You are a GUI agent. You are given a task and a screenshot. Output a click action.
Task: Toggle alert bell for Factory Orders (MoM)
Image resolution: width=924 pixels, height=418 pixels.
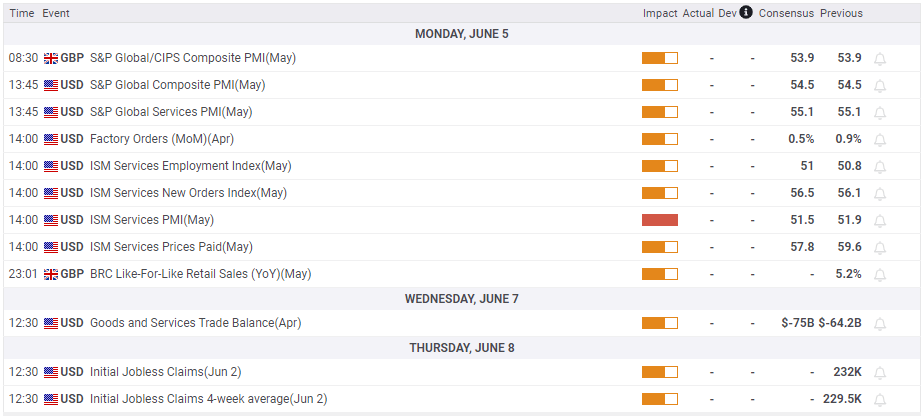(880, 139)
